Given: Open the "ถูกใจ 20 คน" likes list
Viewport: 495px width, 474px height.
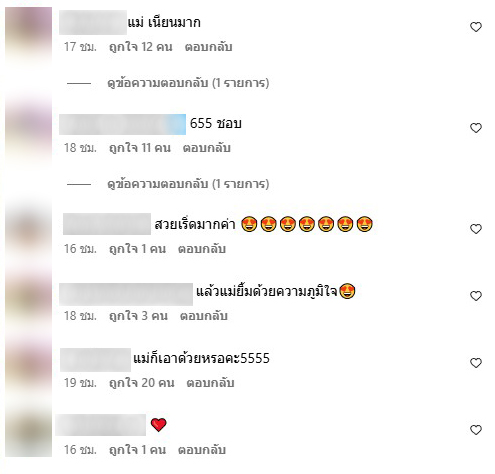Looking at the screenshot, I should (142, 383).
